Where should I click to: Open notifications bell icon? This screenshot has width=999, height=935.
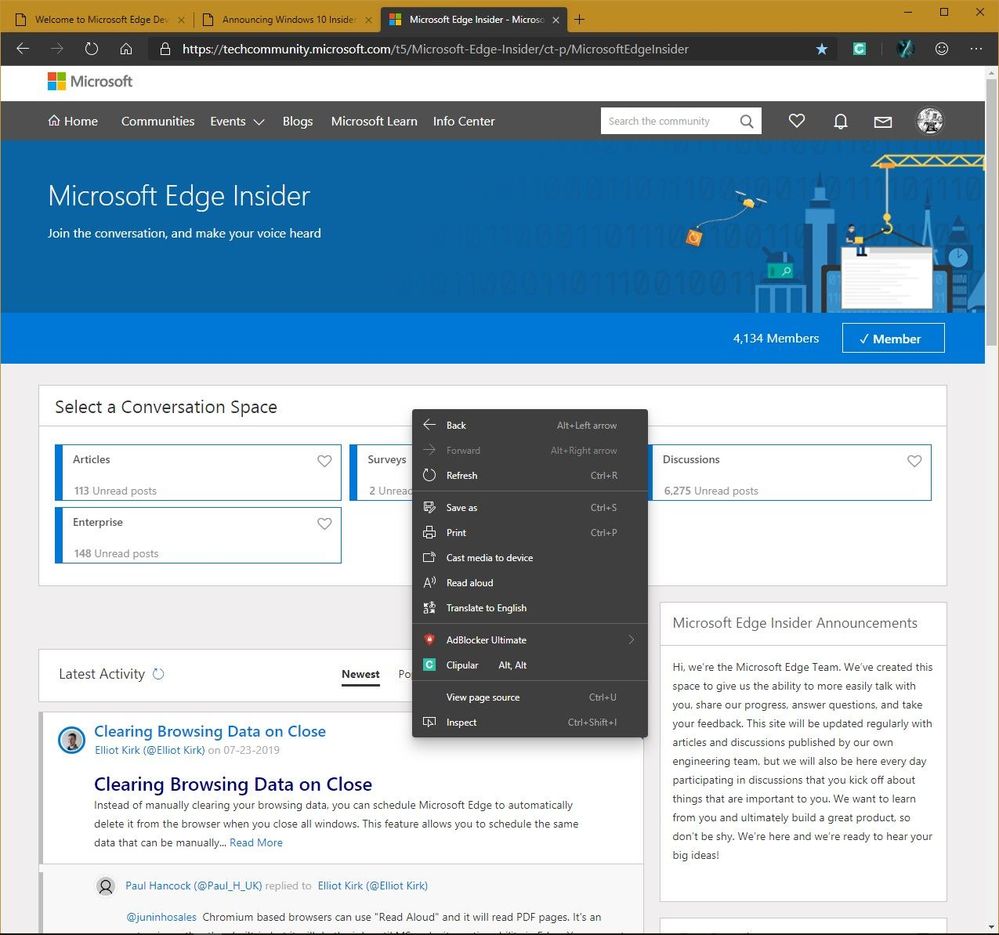840,121
